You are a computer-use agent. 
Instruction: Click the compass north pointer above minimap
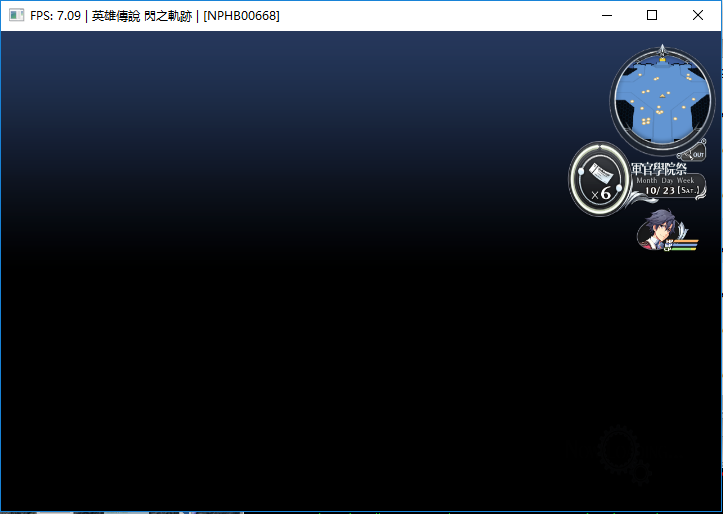[663, 50]
